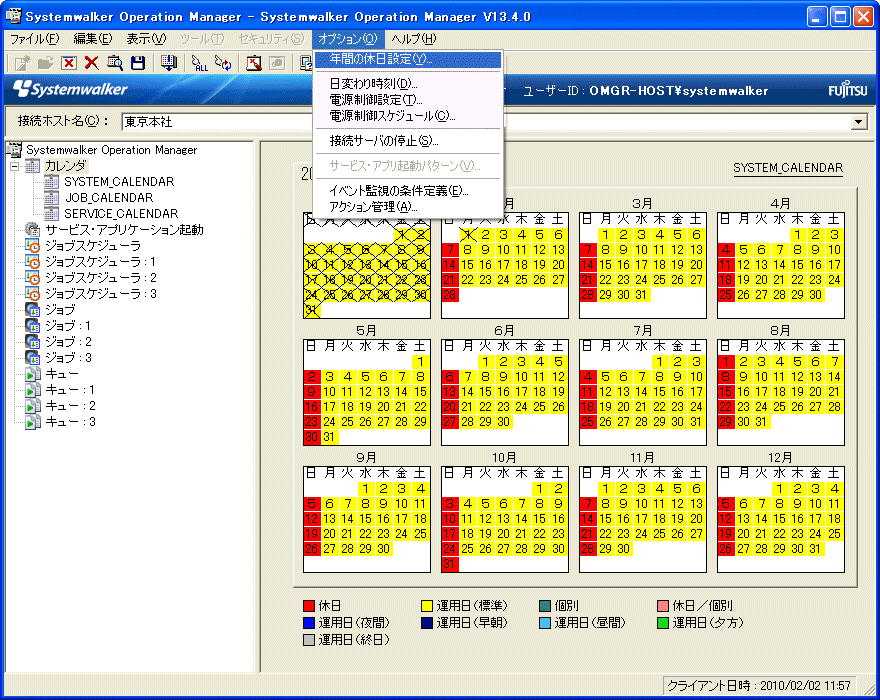Click the plain red X delete icon
880x700 pixels.
tap(91, 63)
